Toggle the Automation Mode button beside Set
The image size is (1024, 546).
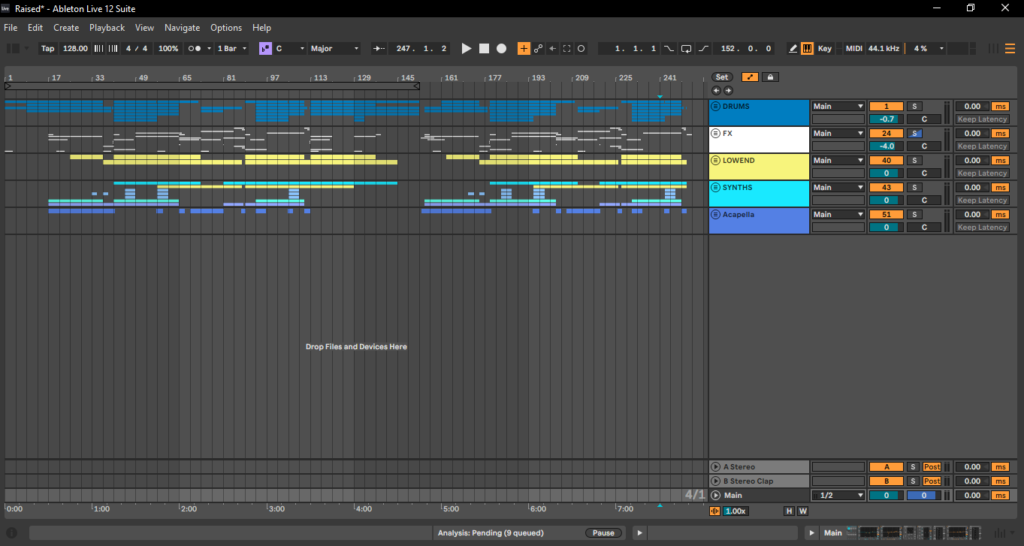749,77
